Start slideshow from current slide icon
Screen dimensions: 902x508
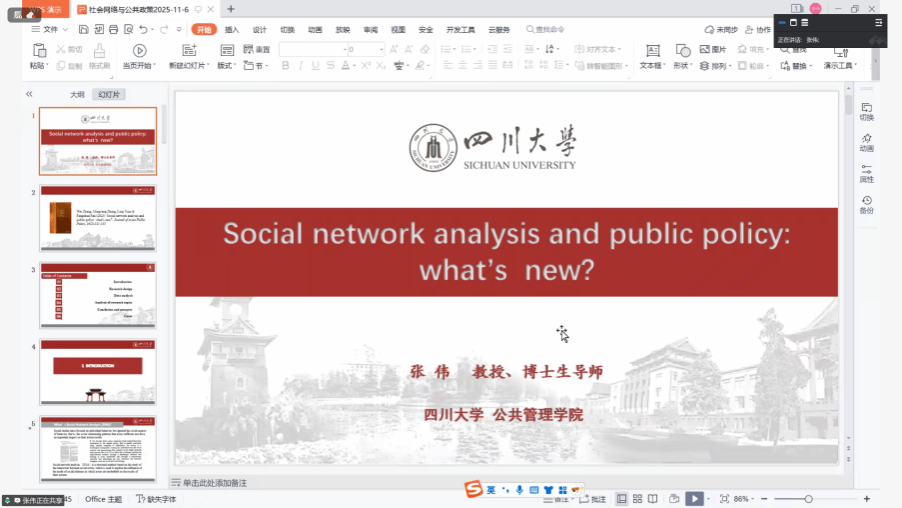coord(139,50)
